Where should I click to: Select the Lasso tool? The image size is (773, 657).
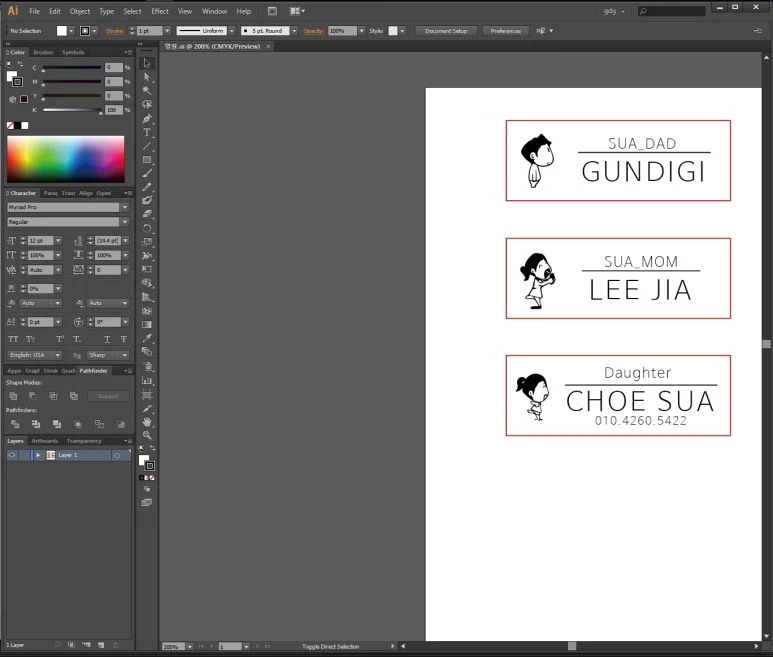point(147,104)
